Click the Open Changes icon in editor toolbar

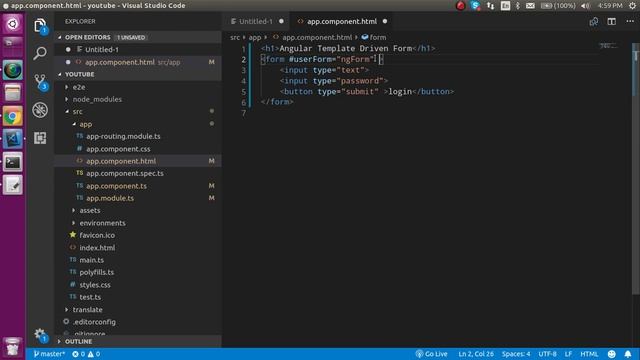[x=594, y=22]
